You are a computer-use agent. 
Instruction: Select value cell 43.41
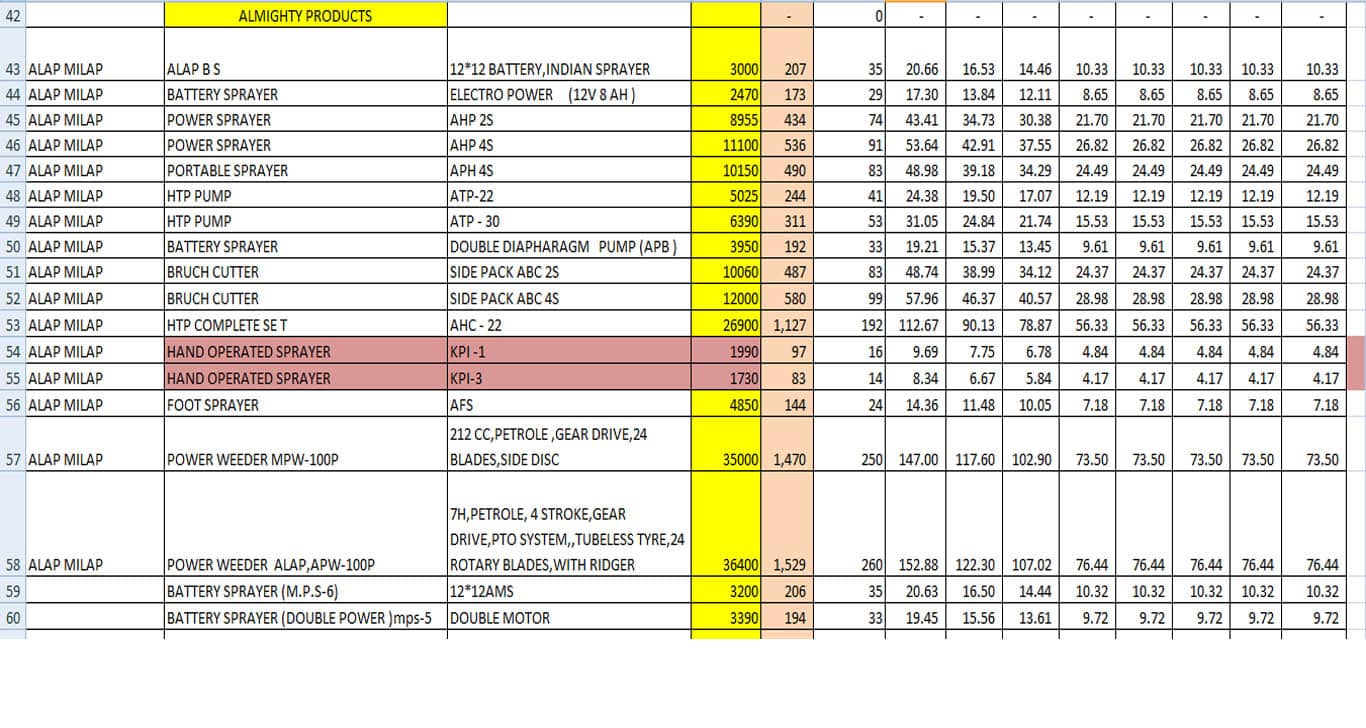(916, 120)
